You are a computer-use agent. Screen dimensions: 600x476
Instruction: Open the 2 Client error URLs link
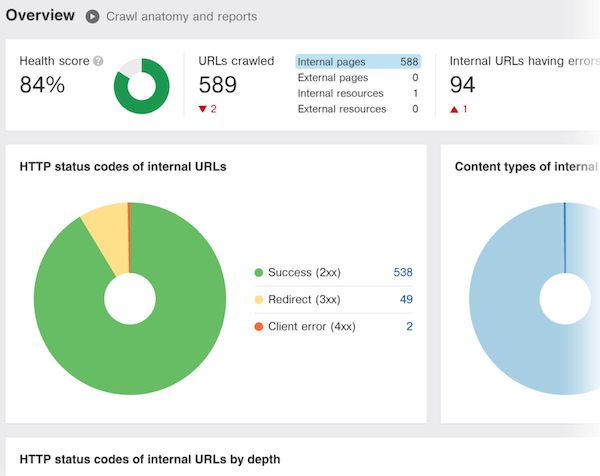tap(409, 327)
